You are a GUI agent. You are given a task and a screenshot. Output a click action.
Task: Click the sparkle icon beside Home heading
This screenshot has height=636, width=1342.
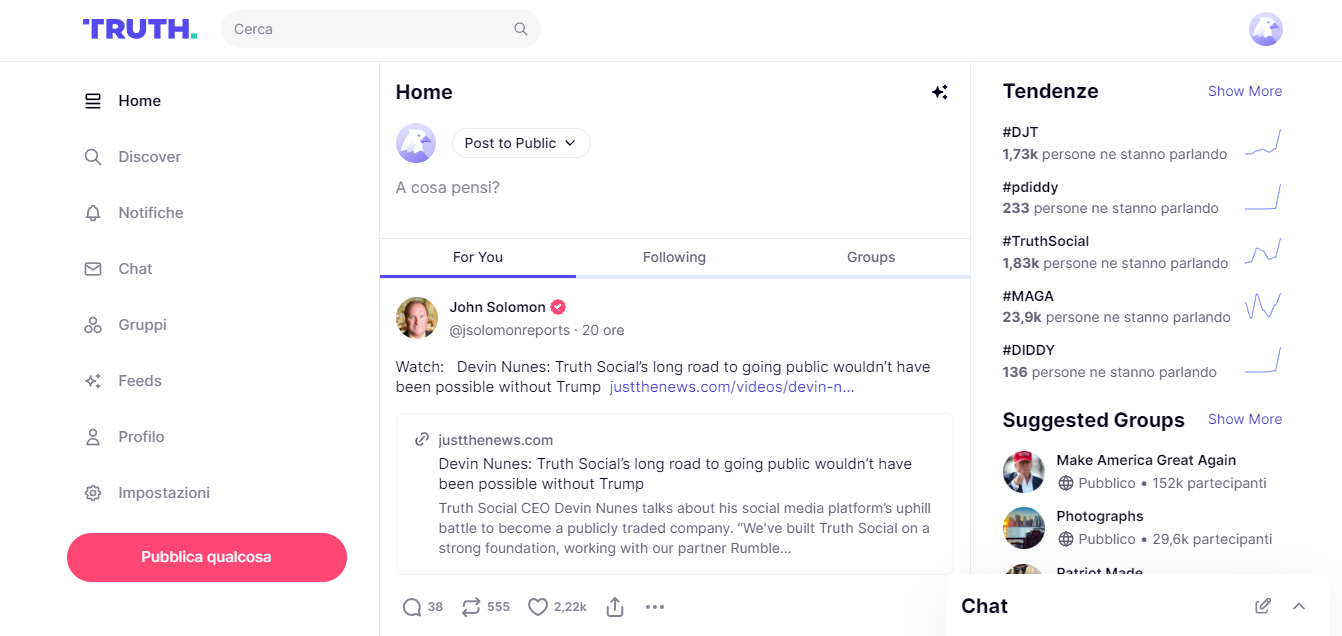coord(939,92)
